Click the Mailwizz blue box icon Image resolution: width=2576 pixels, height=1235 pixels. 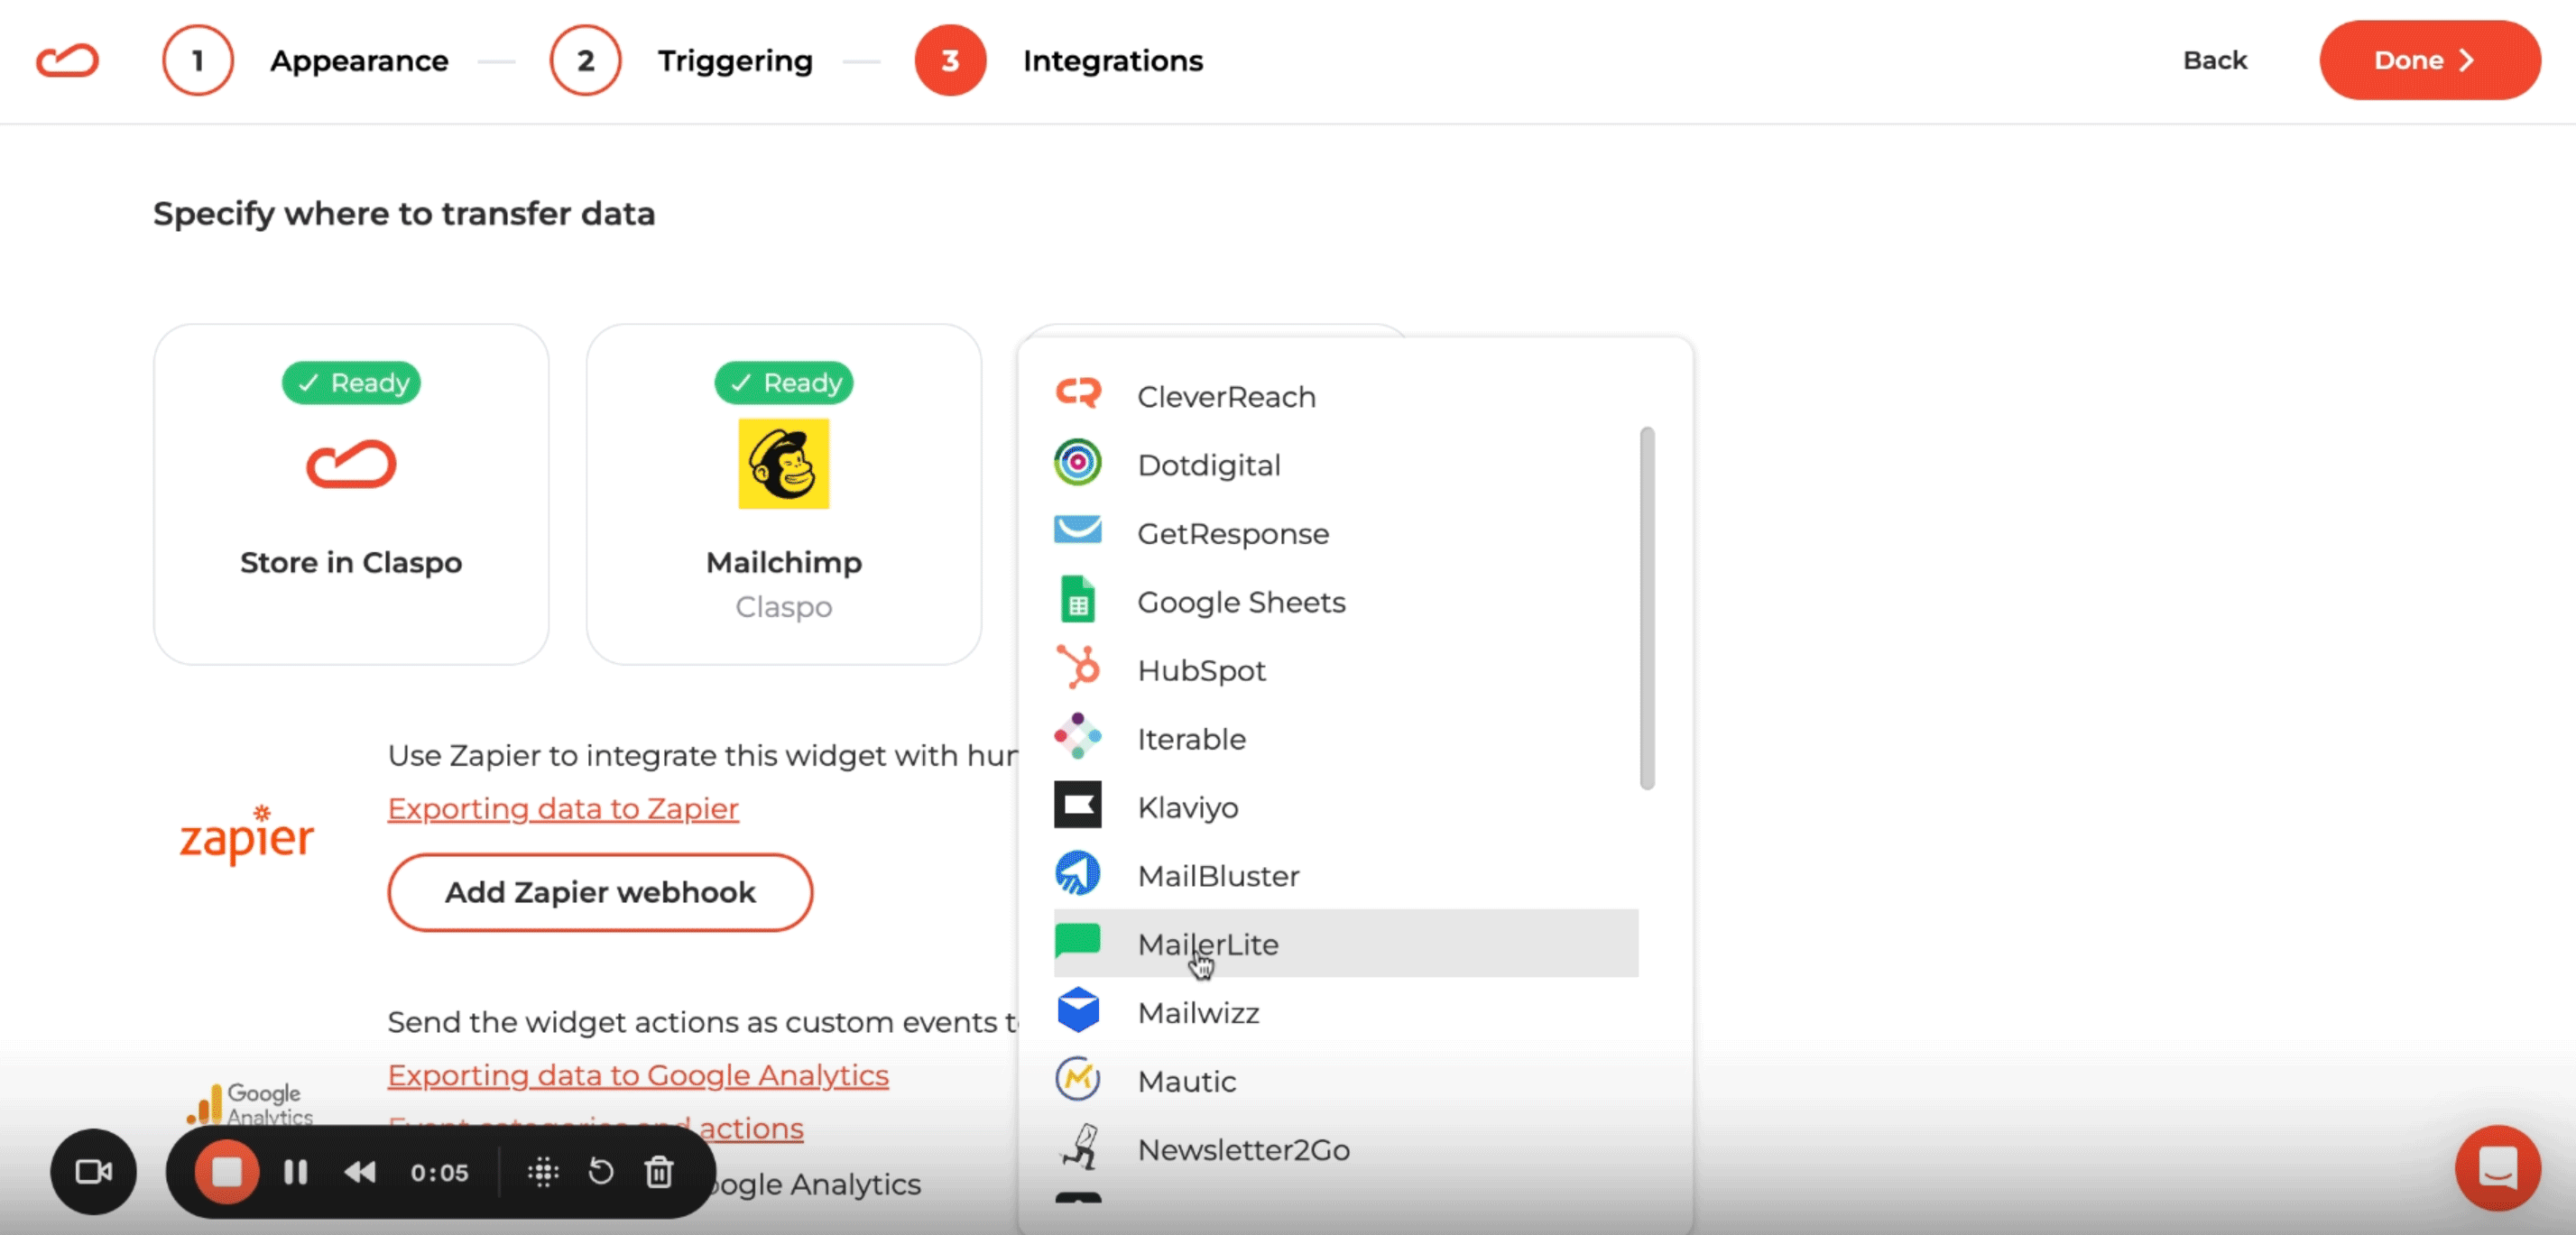pyautogui.click(x=1077, y=1009)
